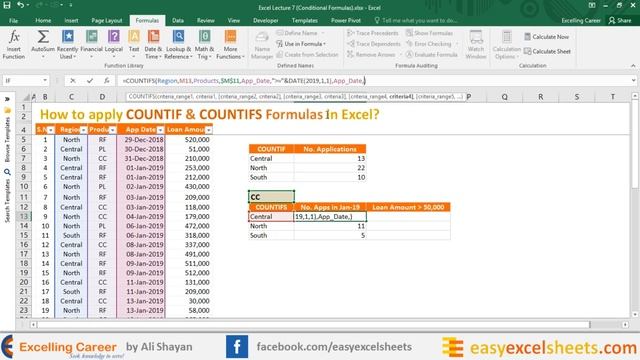Switch to the Data tab
The image size is (640, 360).
pyautogui.click(x=178, y=20)
